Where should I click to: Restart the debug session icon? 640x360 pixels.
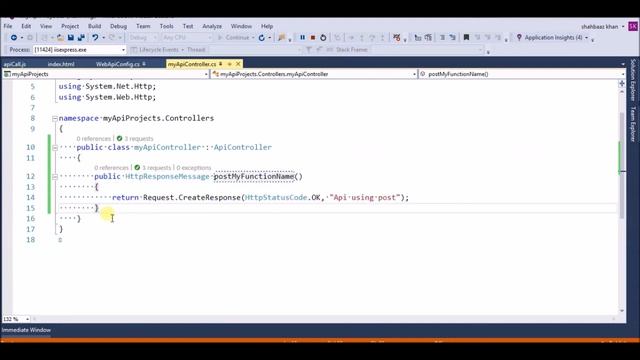pyautogui.click(x=323, y=38)
